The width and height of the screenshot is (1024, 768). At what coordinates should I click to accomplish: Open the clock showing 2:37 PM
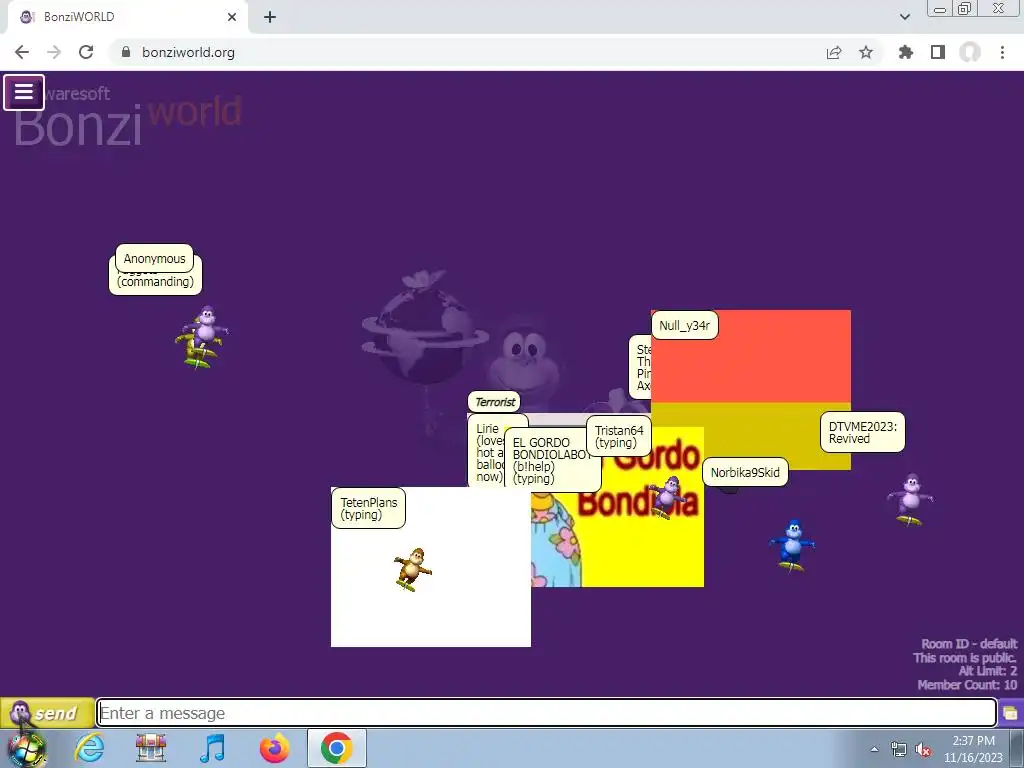(x=973, y=749)
